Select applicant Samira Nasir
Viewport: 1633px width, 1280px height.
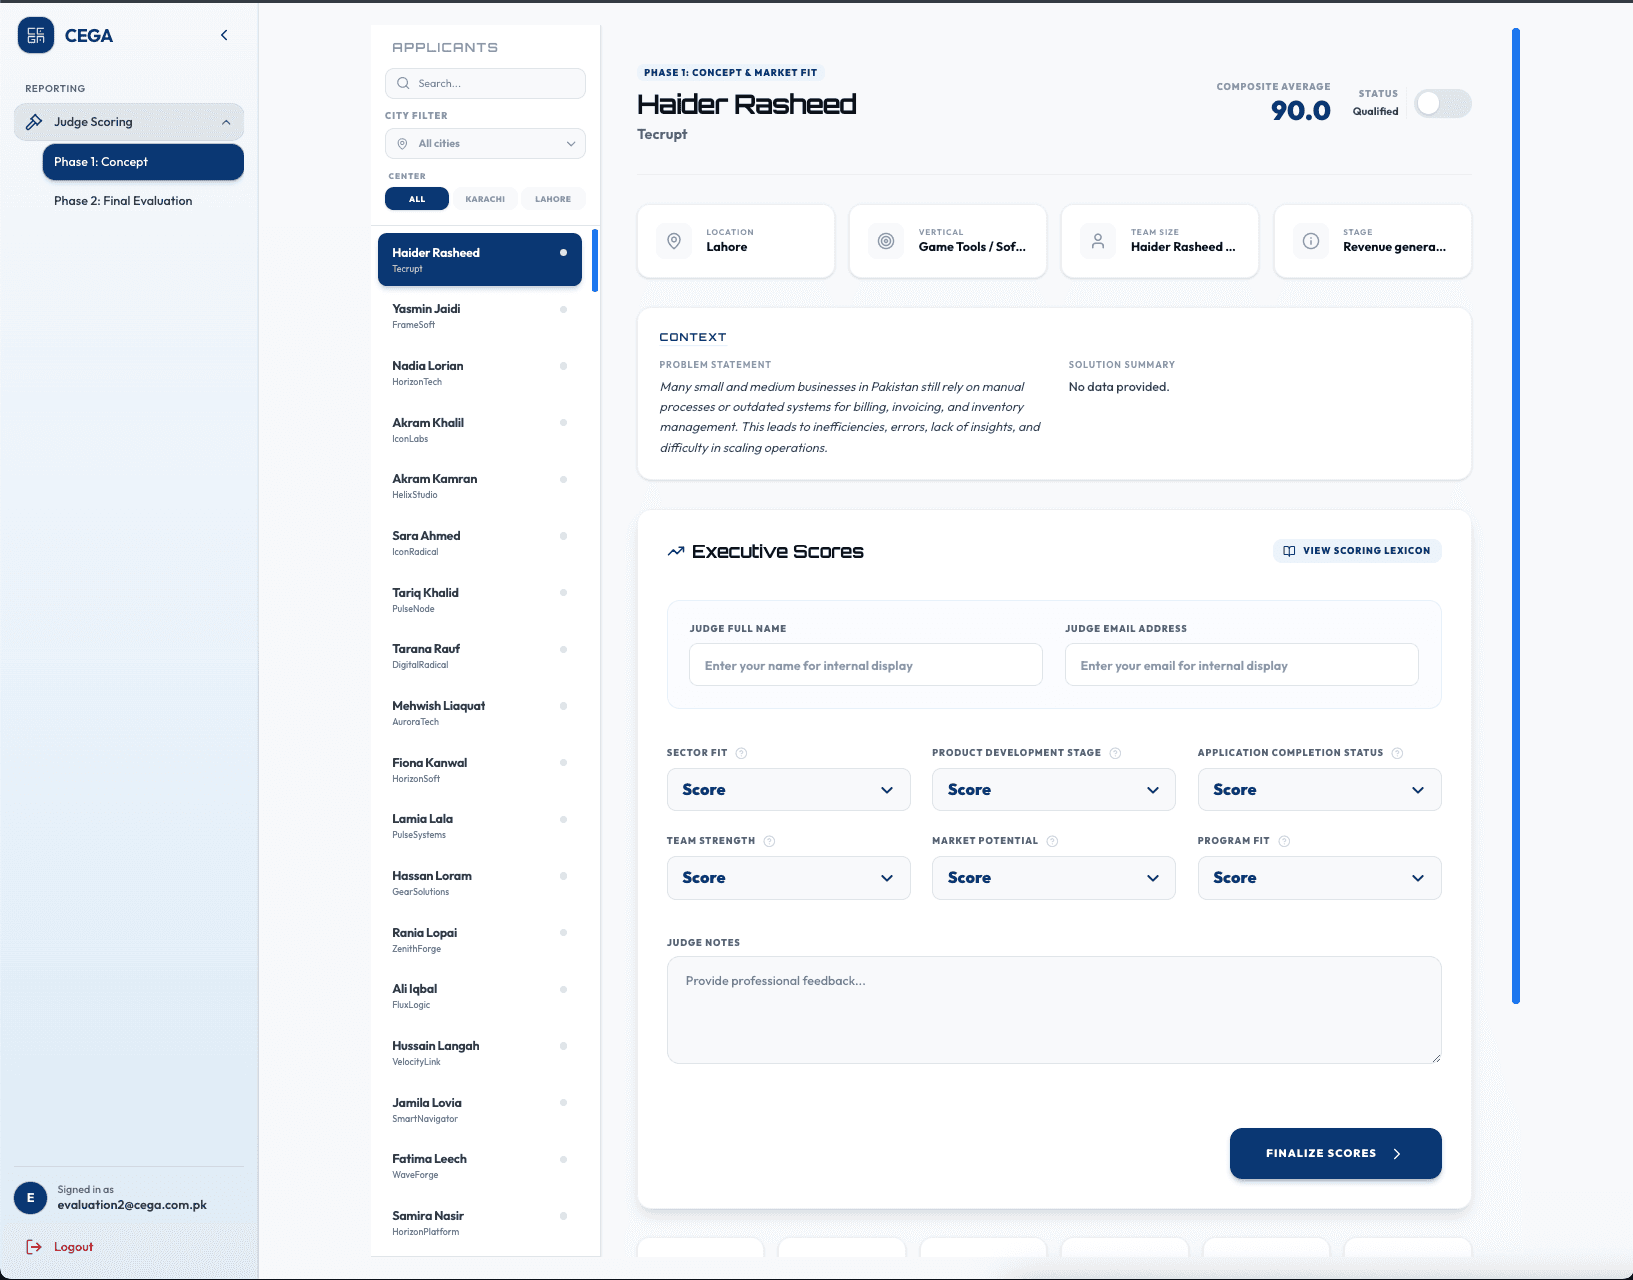pyautogui.click(x=480, y=1223)
